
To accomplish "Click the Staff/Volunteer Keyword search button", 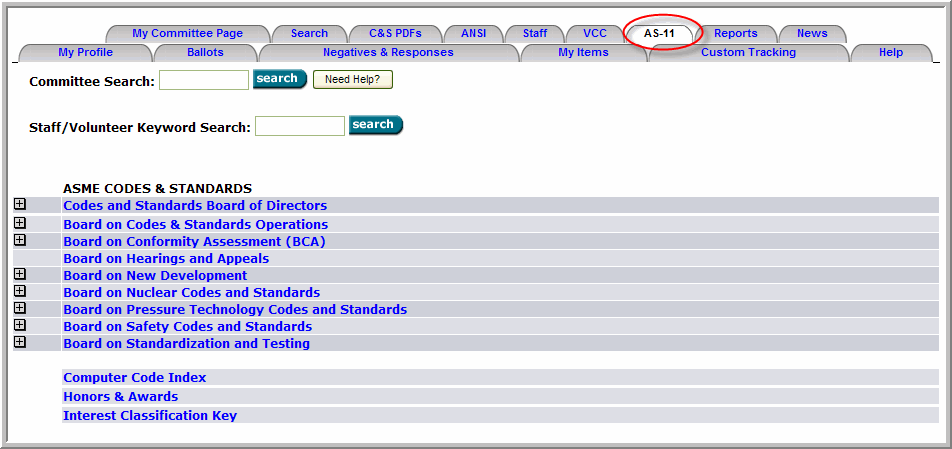I will [x=376, y=125].
